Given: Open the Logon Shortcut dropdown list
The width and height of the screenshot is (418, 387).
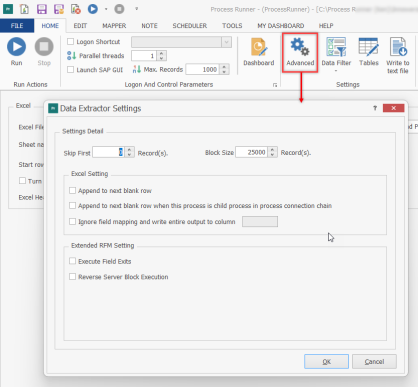Looking at the screenshot, I should pos(226,42).
